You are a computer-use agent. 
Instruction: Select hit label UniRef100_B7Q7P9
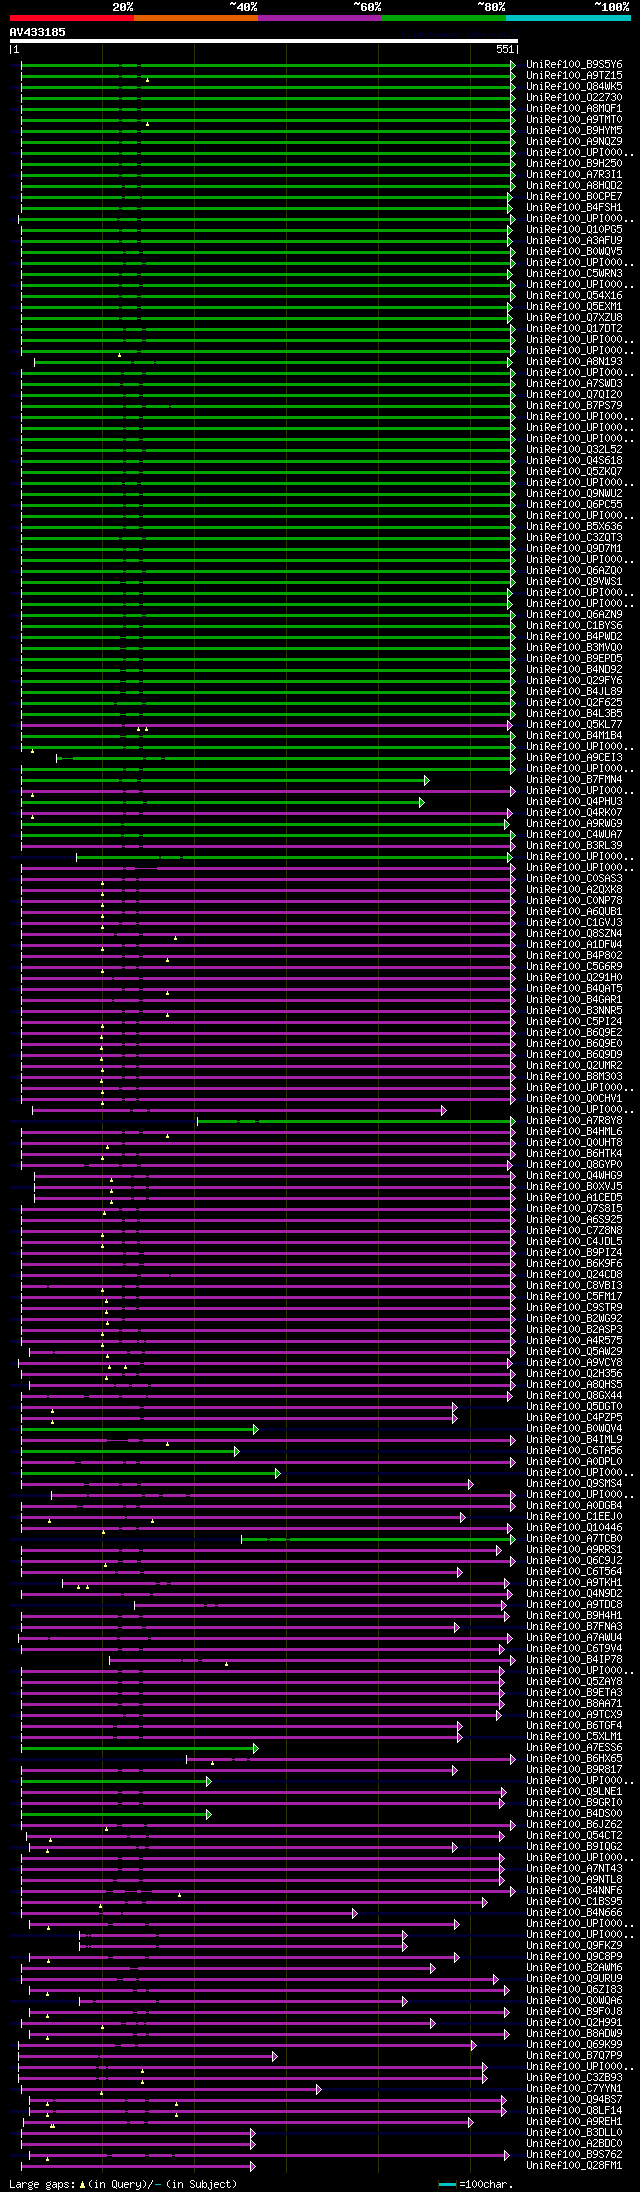574,2055
